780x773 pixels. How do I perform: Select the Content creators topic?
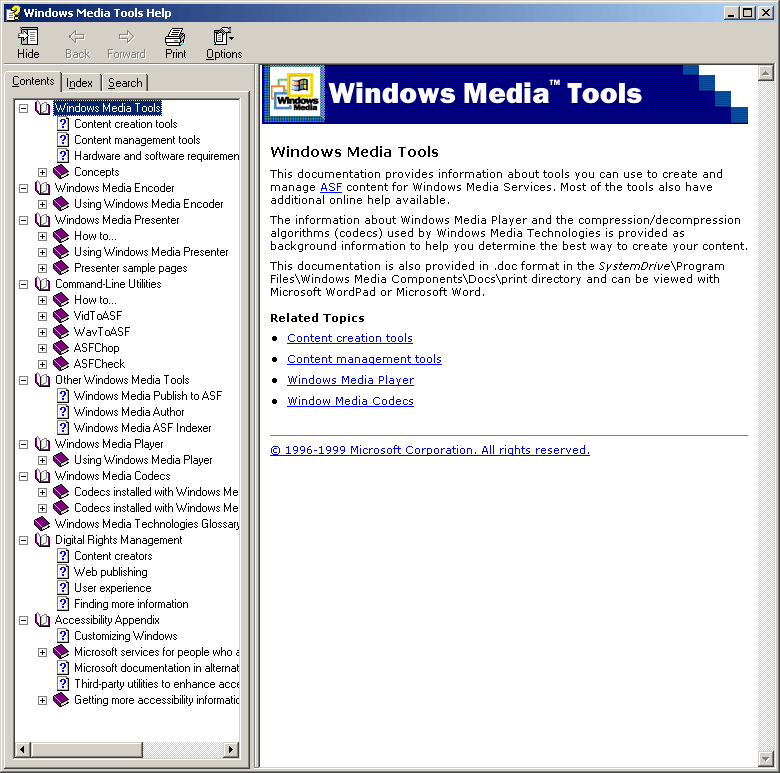(x=113, y=556)
